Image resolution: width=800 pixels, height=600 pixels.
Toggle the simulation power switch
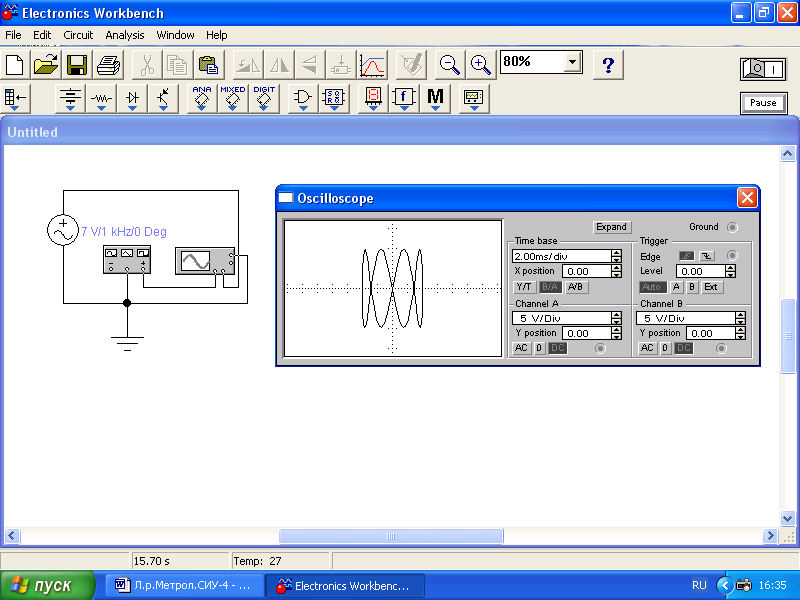[x=763, y=68]
